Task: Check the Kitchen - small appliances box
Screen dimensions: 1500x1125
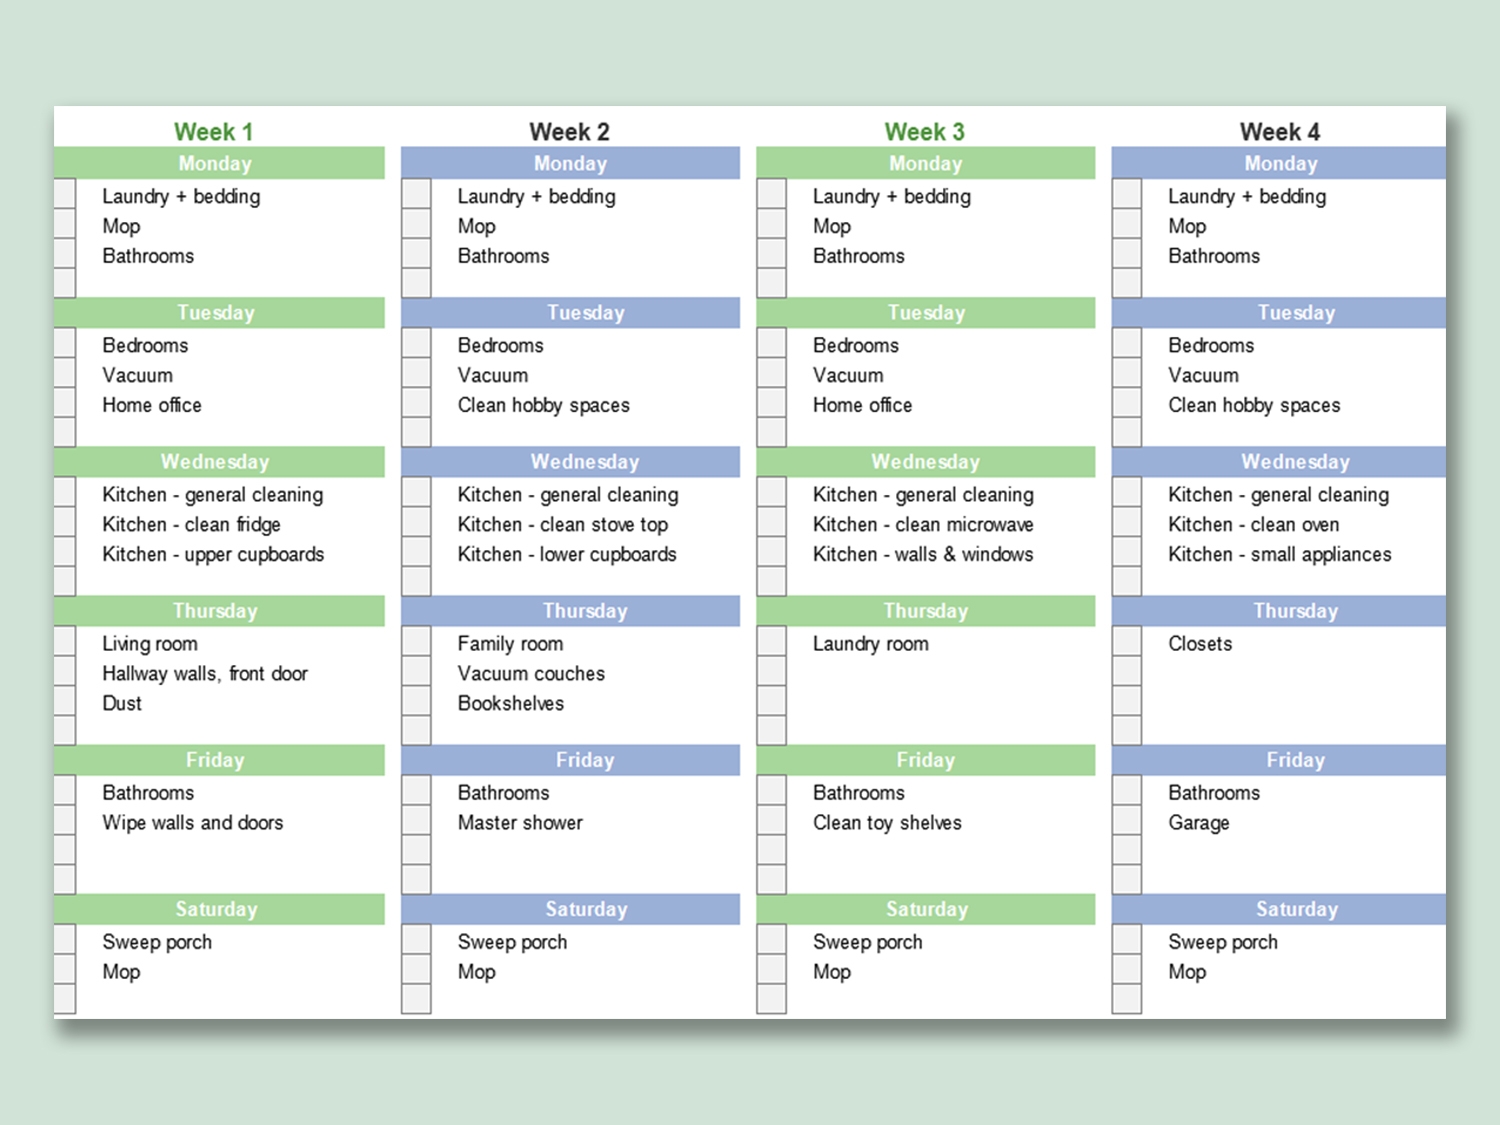Action: coord(1126,553)
